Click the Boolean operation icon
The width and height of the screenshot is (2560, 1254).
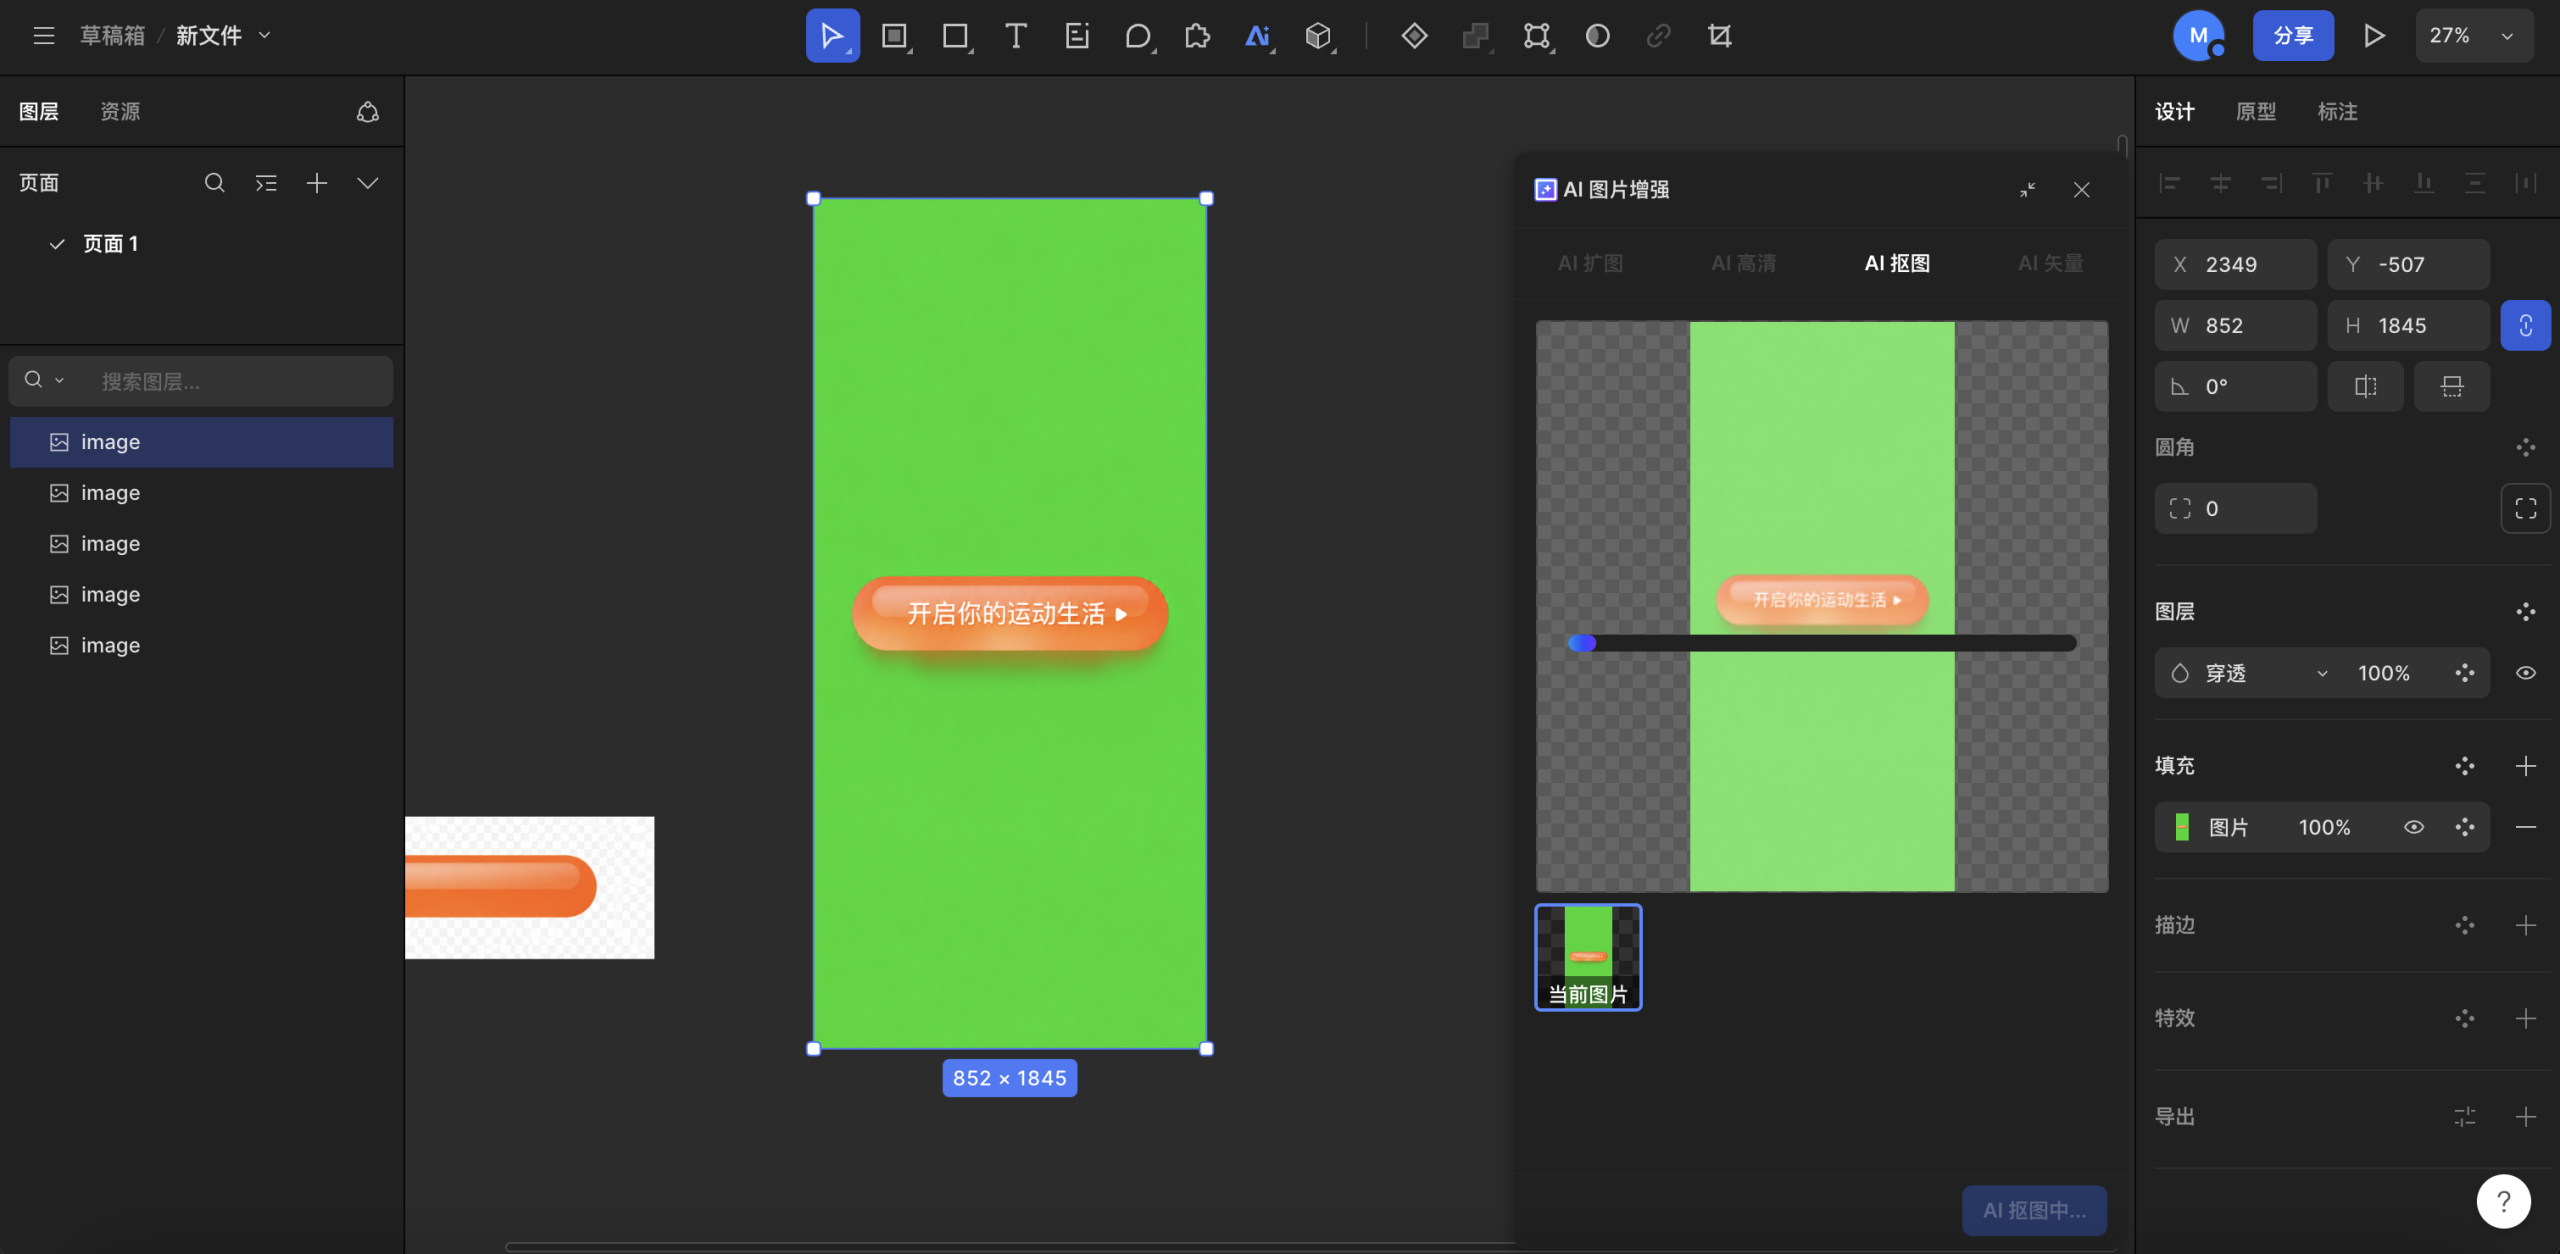1475,36
